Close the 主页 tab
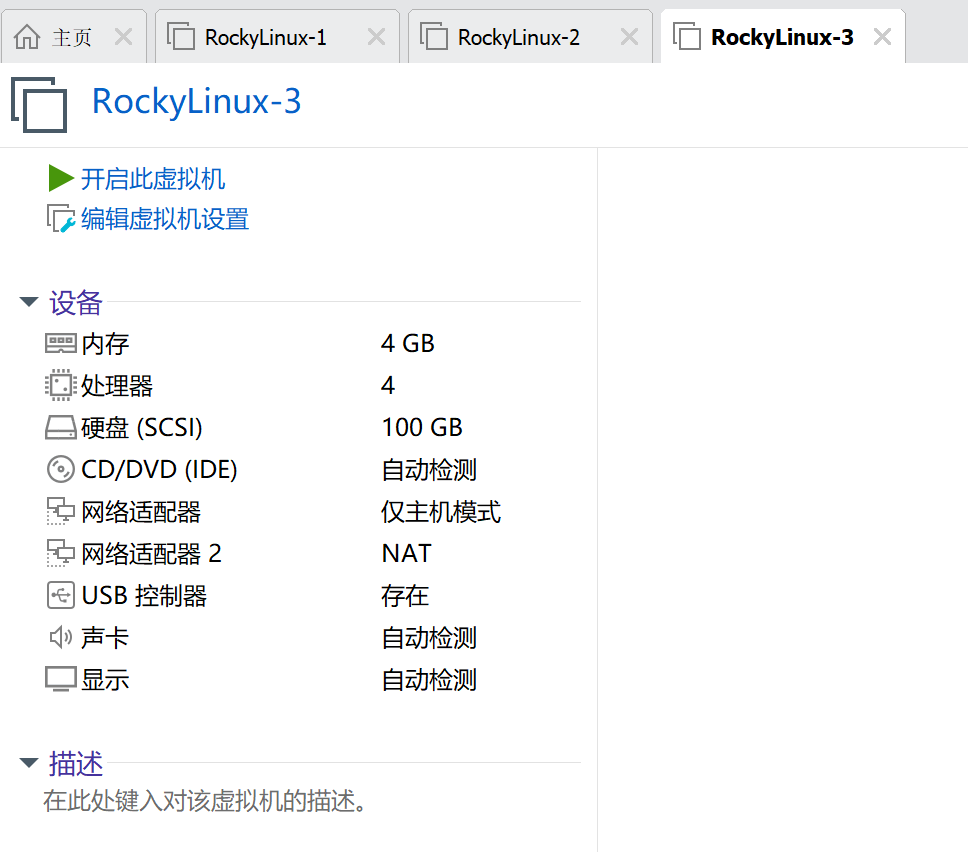 point(123,37)
